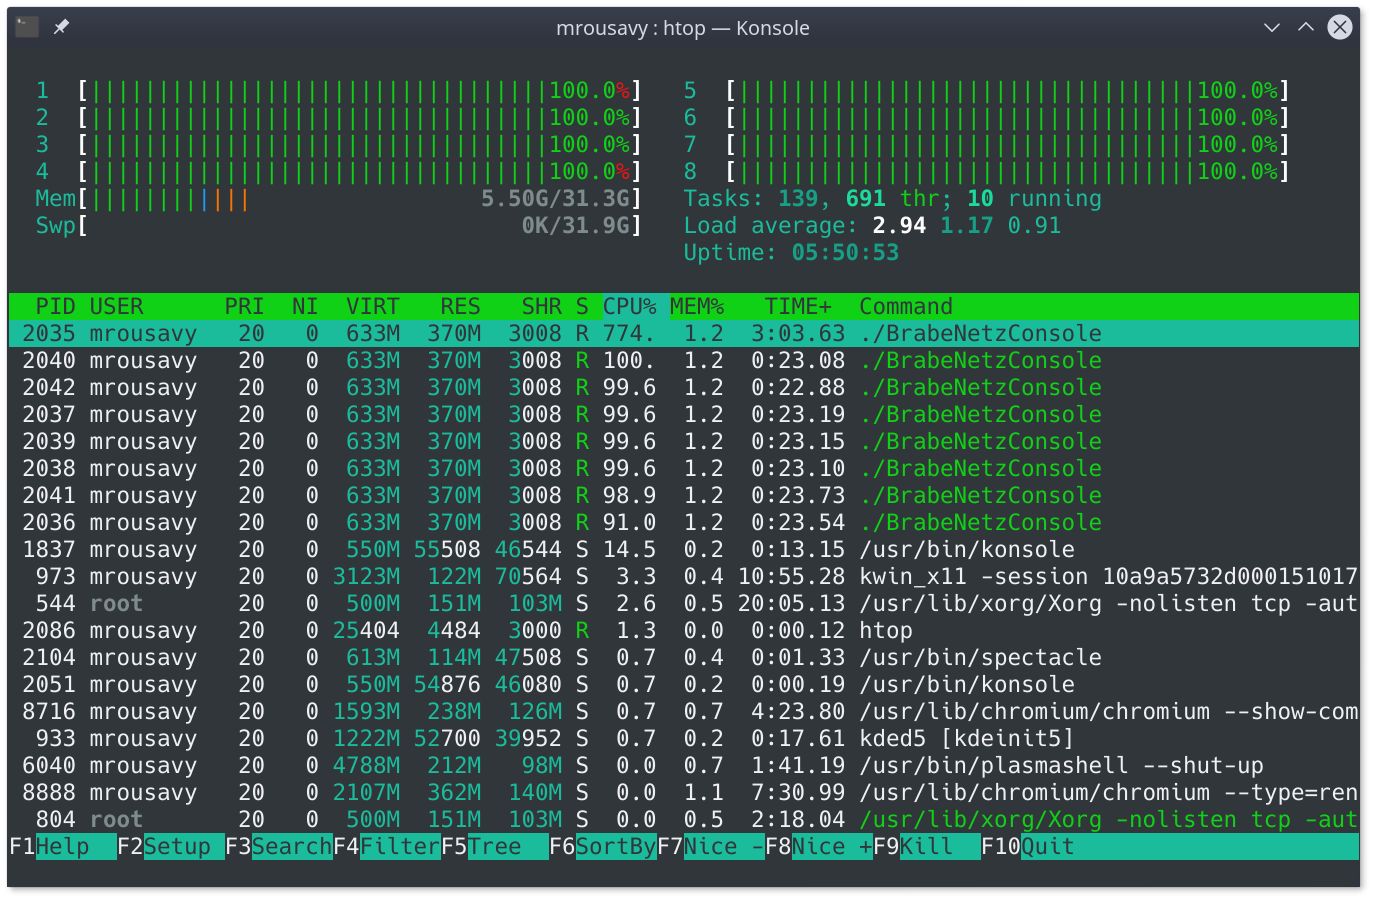Screen dimensions: 1373x900
Task: Sort by the USER column header
Action: pyautogui.click(x=116, y=307)
